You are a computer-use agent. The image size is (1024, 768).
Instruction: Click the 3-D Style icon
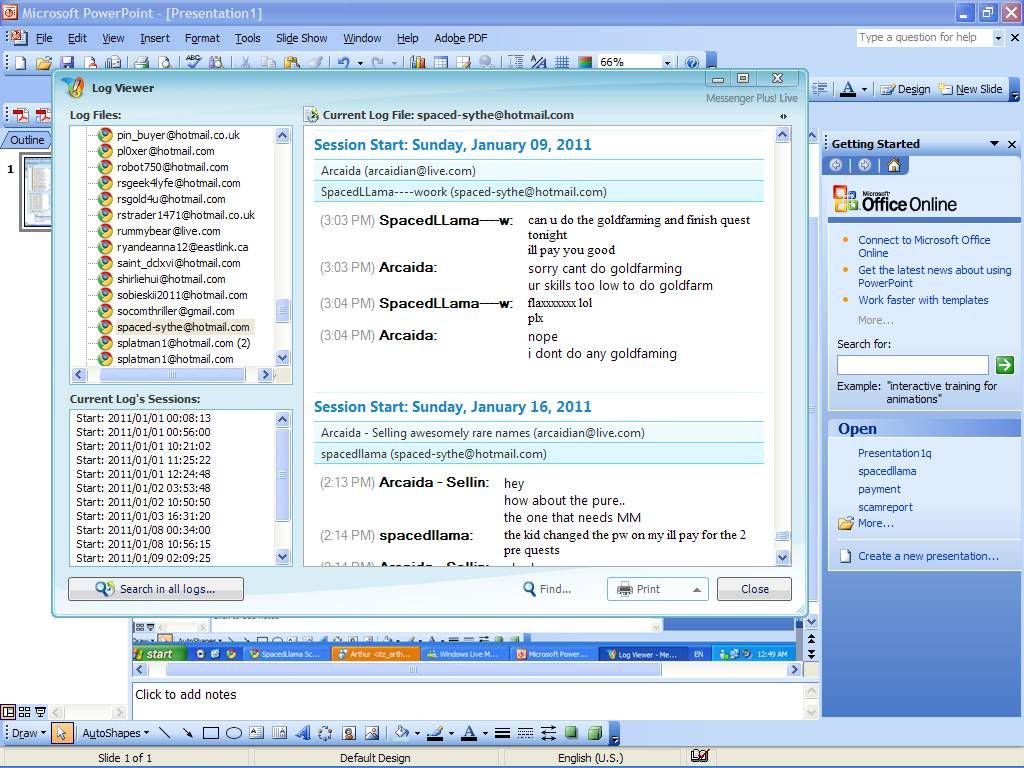click(594, 733)
